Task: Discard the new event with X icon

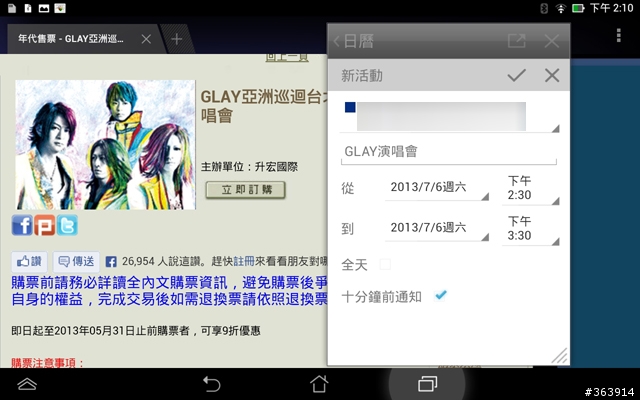Action: (x=552, y=76)
